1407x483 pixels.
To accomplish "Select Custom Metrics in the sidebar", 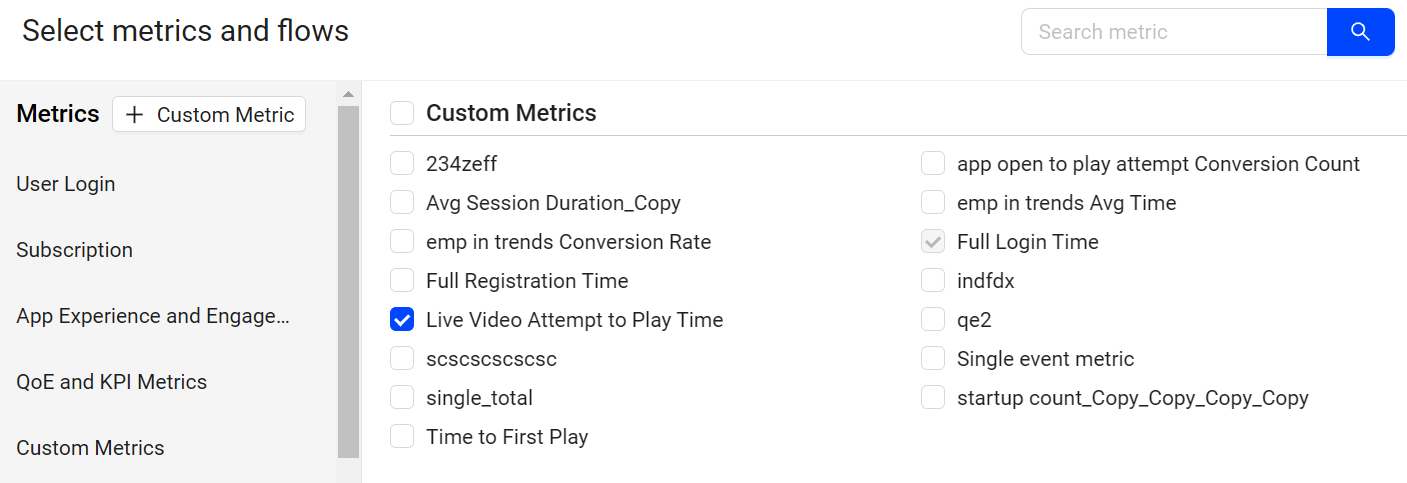I will pyautogui.click(x=90, y=448).
